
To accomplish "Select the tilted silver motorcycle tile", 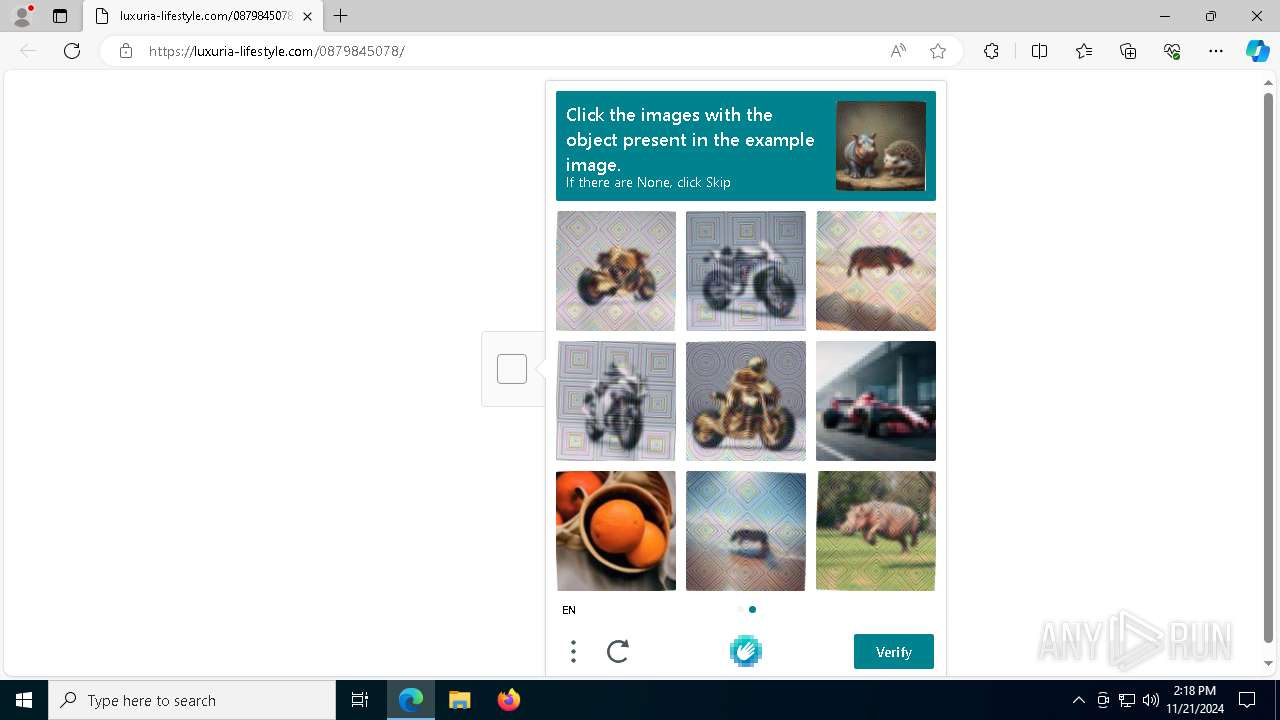I will [x=616, y=401].
